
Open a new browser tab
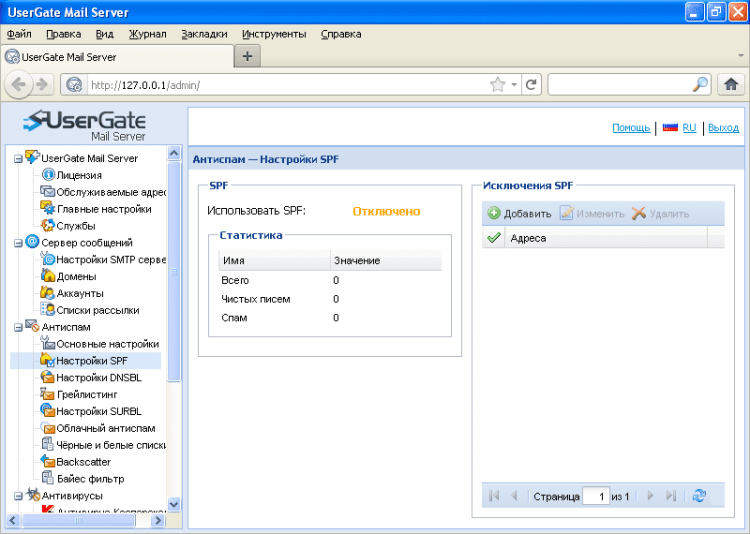coord(247,56)
